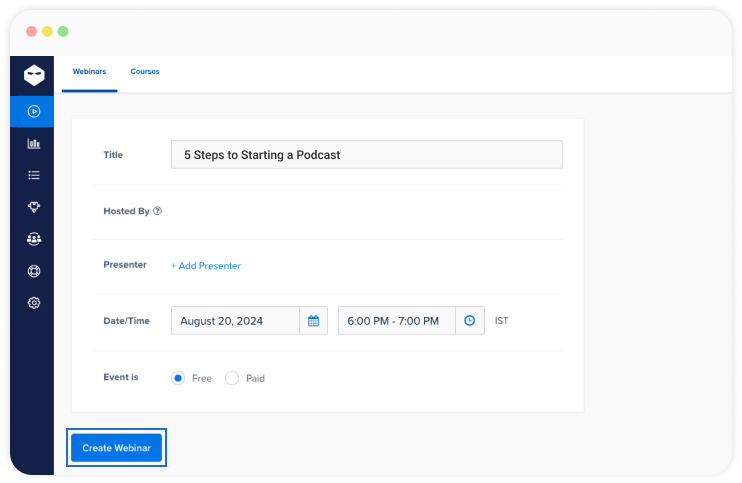Click the August 20, 2024 date field
Image resolution: width=742 pixels, height=483 pixels.
[235, 321]
